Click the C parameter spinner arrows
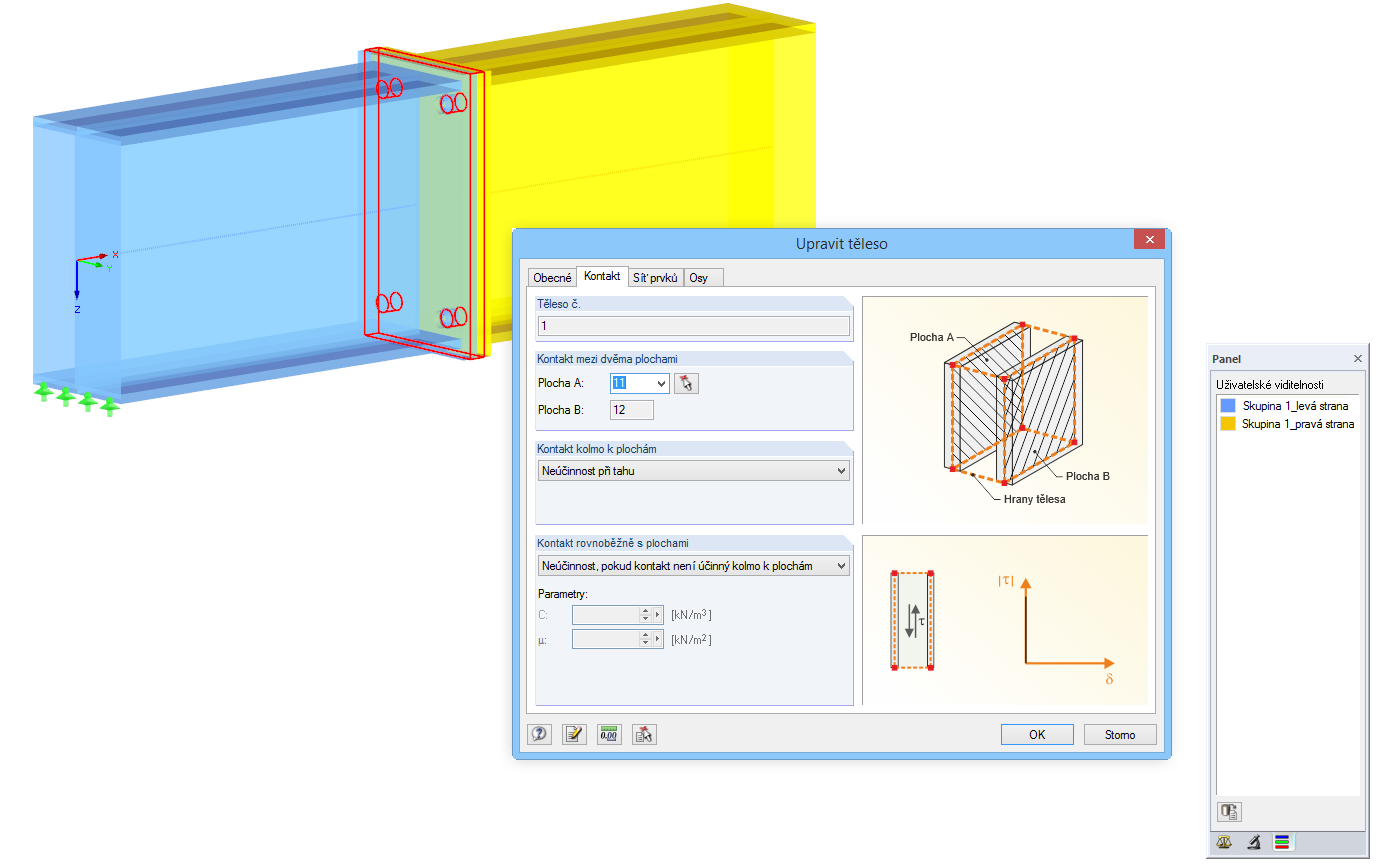 (x=645, y=614)
